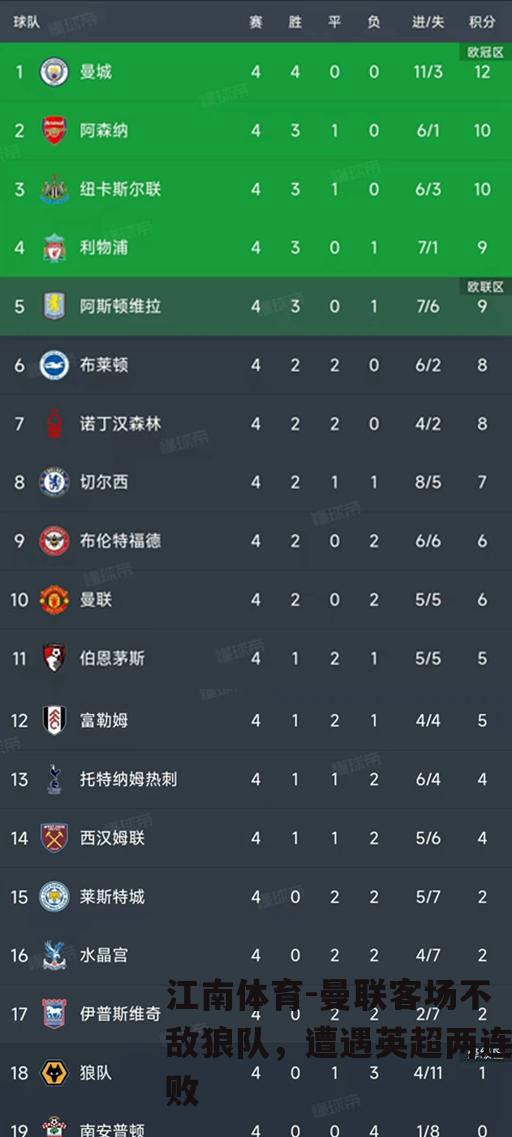Click the Tottenham club crest

[54, 779]
